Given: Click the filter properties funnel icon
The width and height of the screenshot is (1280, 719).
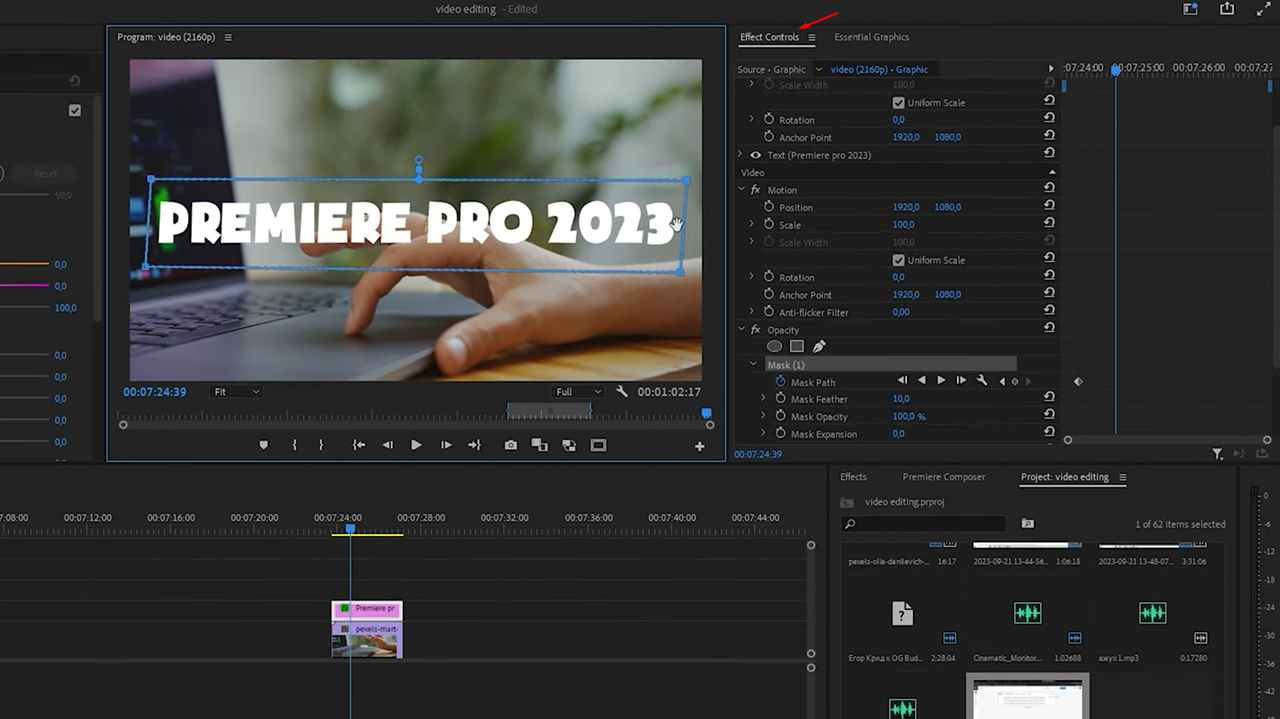Looking at the screenshot, I should (x=1217, y=454).
